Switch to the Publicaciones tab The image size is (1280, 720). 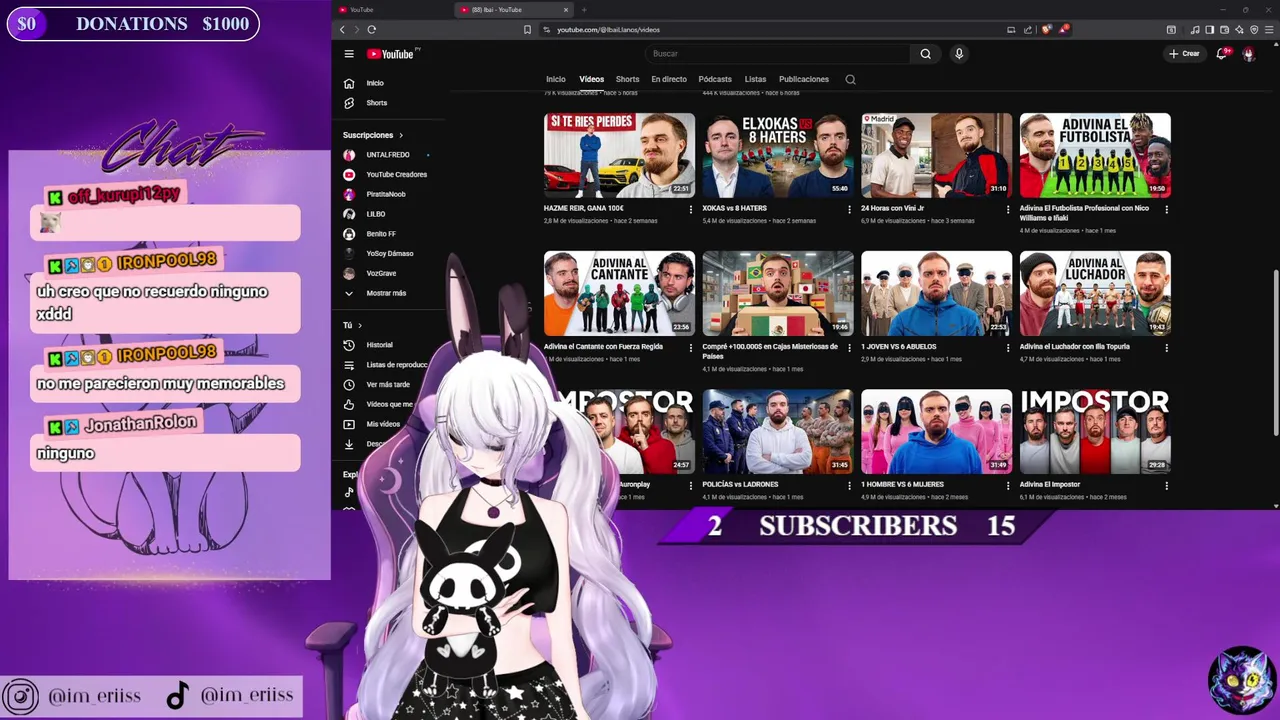coord(804,79)
